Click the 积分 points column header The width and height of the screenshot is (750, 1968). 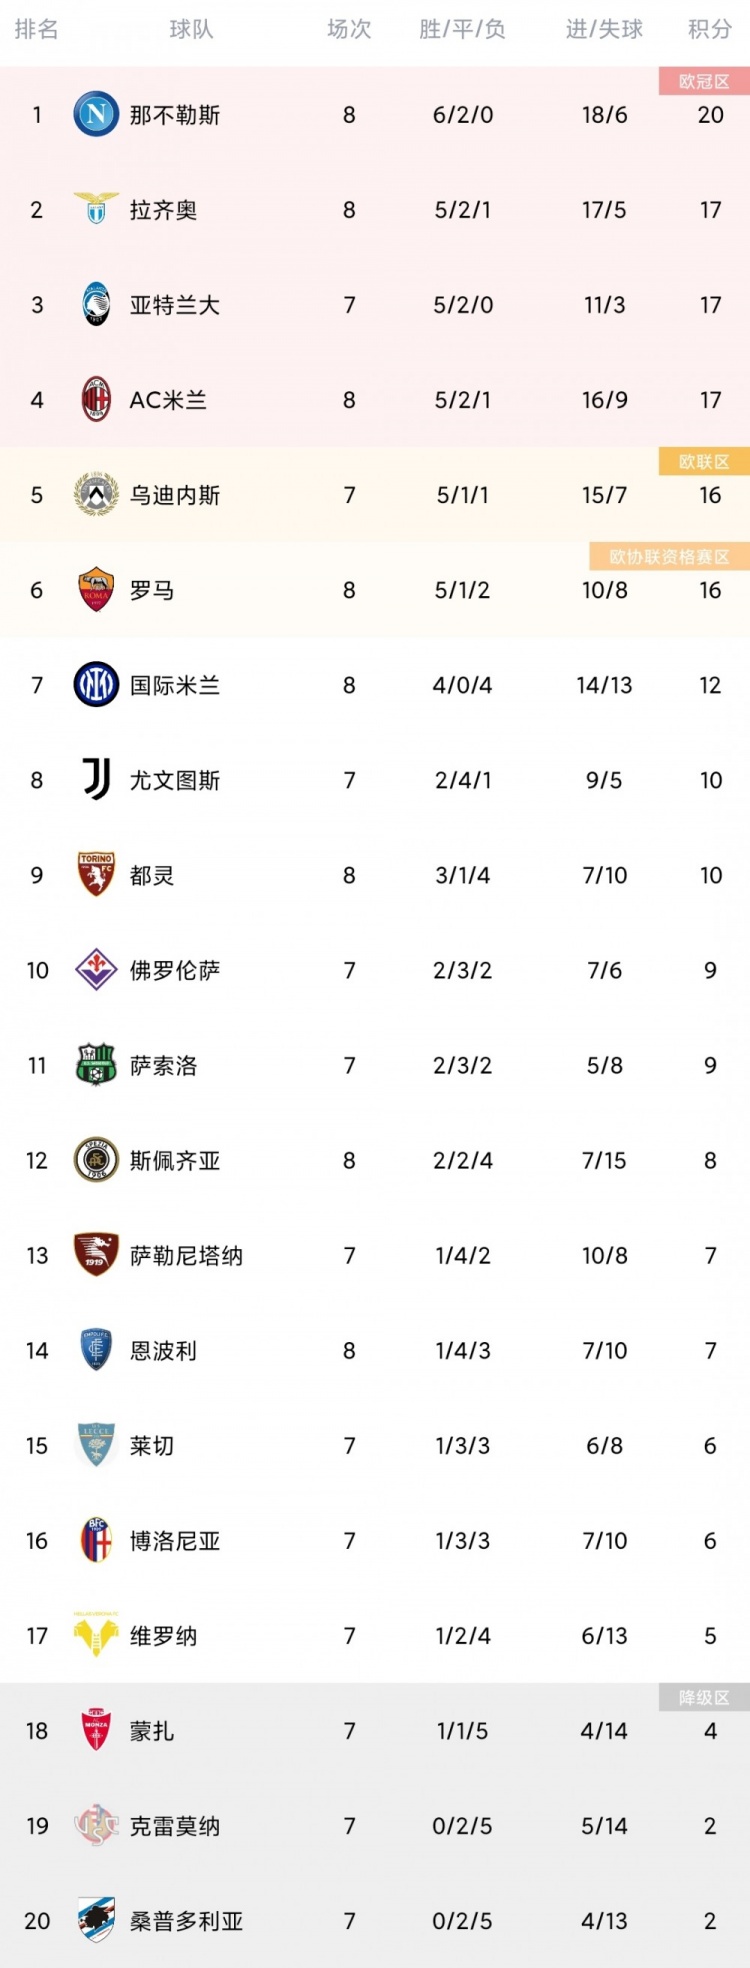pyautogui.click(x=710, y=30)
